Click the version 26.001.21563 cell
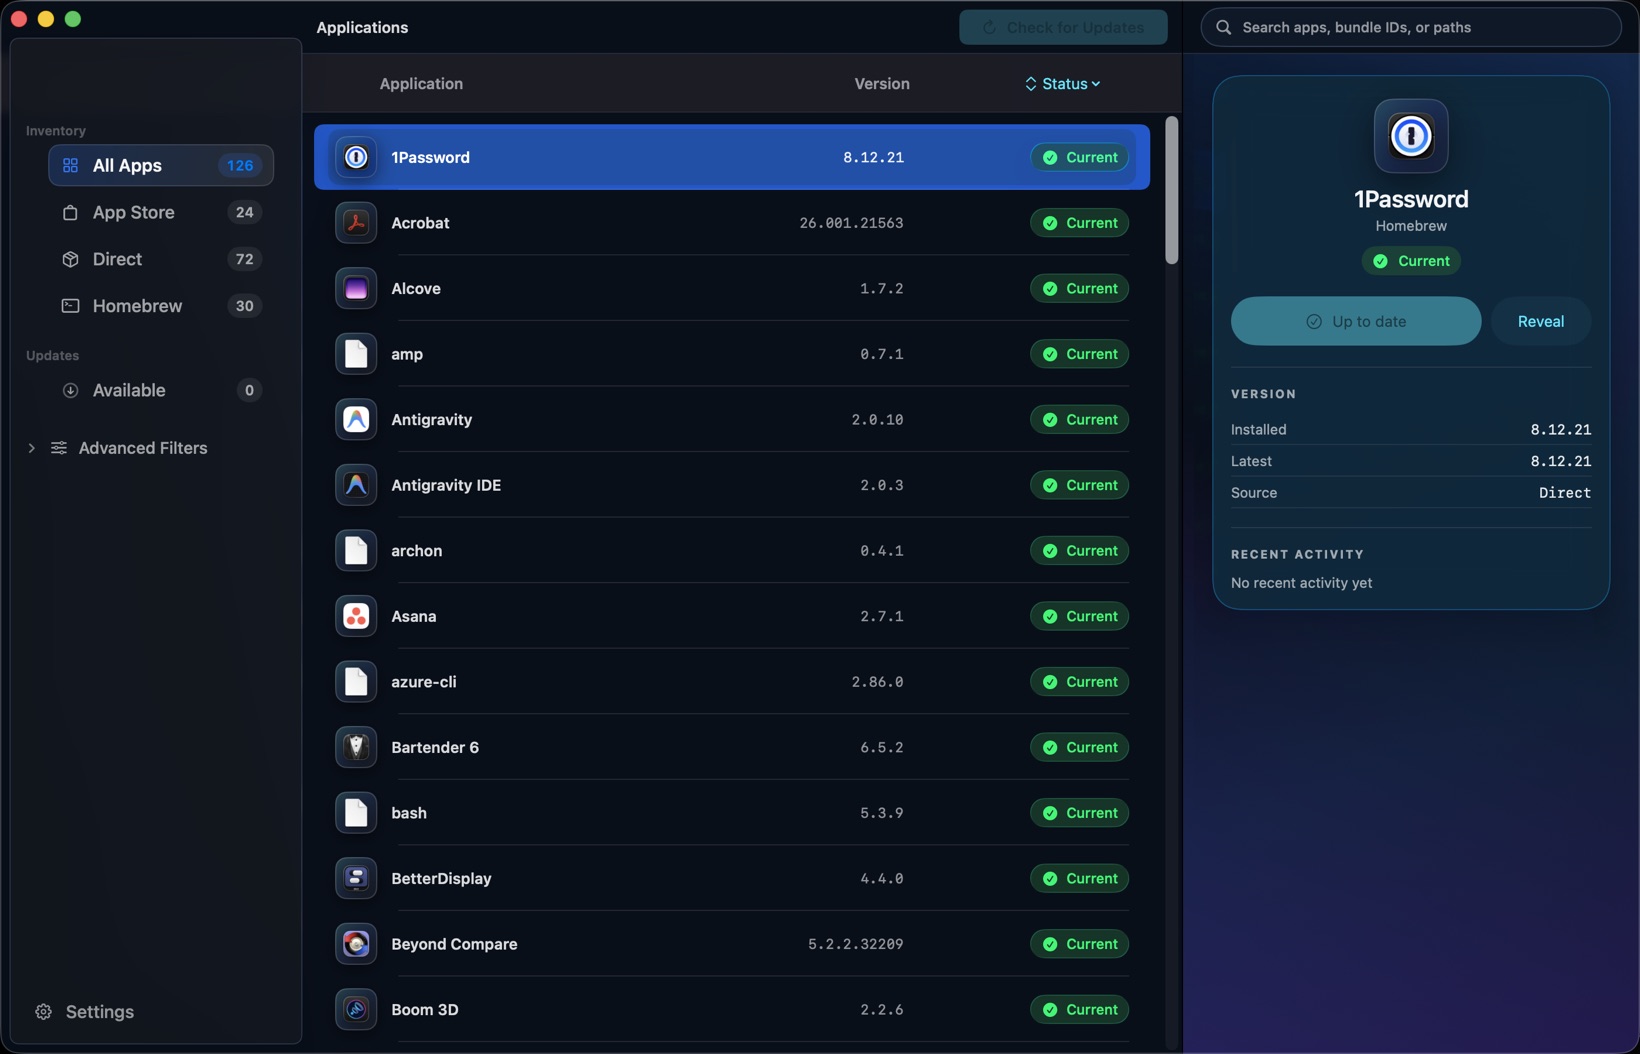The height and width of the screenshot is (1054, 1640). click(x=851, y=223)
